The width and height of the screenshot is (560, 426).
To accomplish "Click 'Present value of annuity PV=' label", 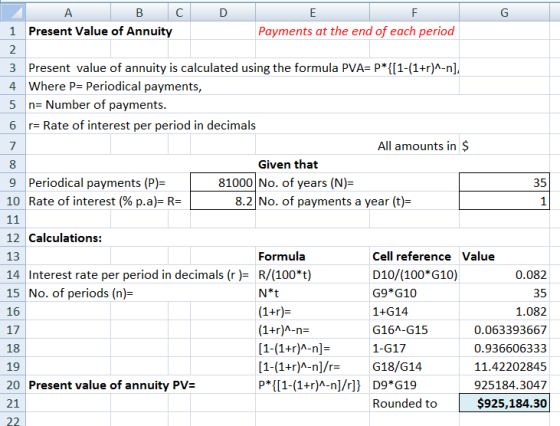I will coord(112,385).
